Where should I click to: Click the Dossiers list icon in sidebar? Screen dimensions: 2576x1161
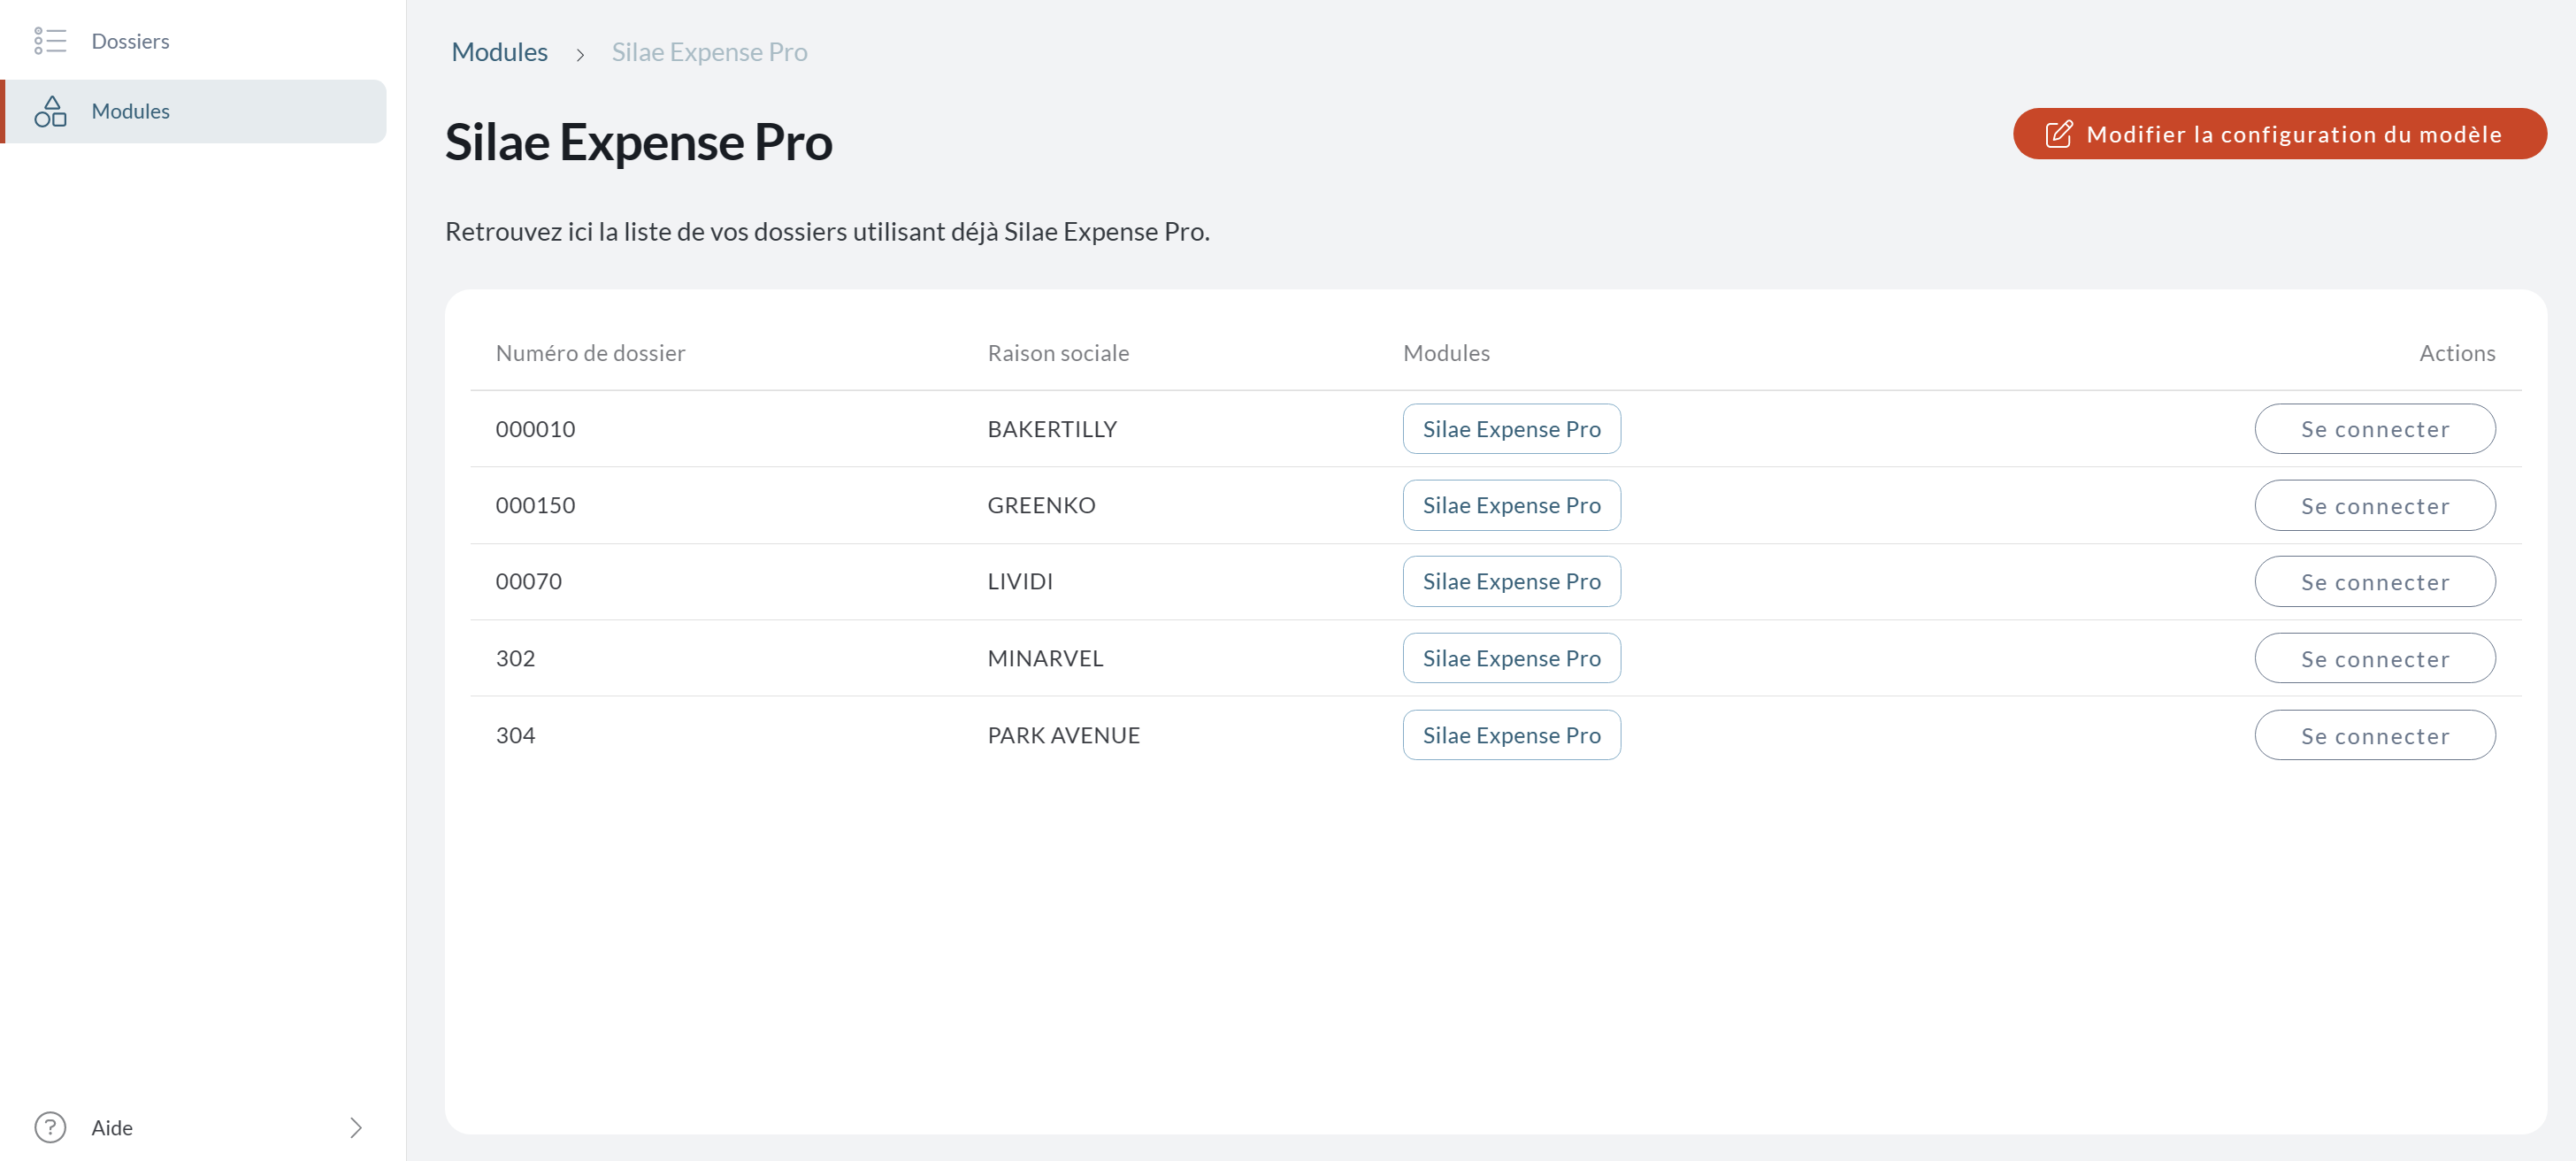(x=50, y=41)
